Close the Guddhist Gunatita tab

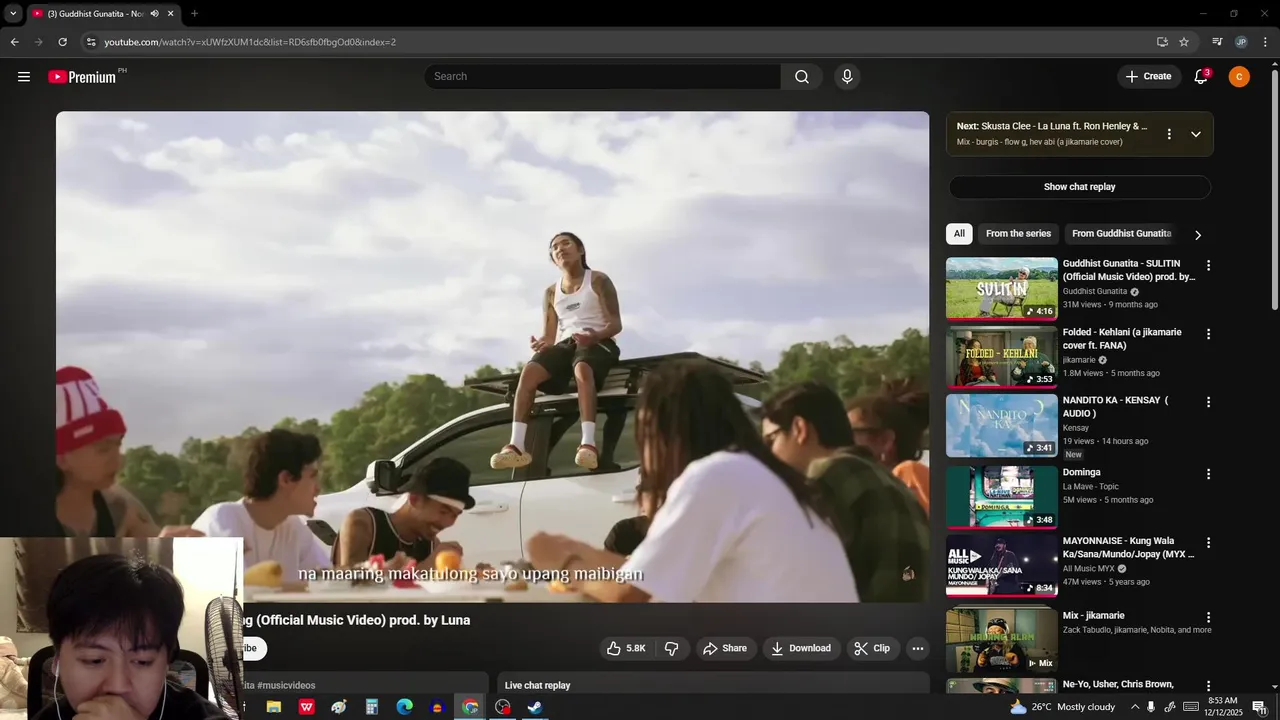[x=170, y=14]
